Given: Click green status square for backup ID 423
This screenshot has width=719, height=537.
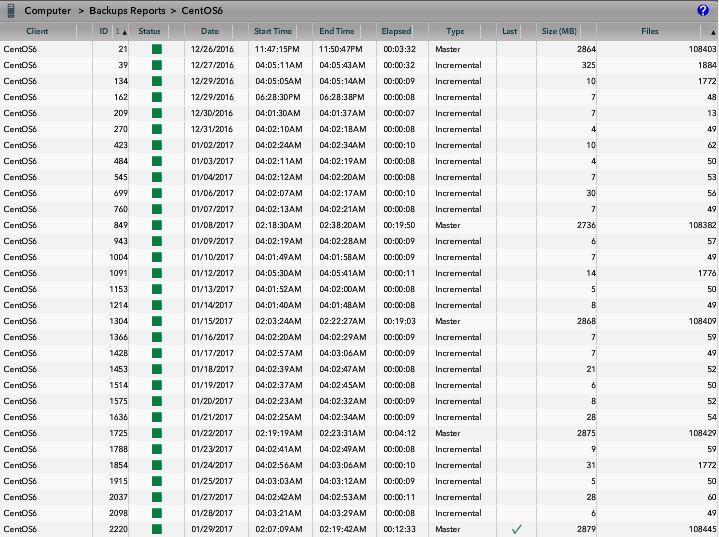Looking at the screenshot, I should click(x=157, y=145).
